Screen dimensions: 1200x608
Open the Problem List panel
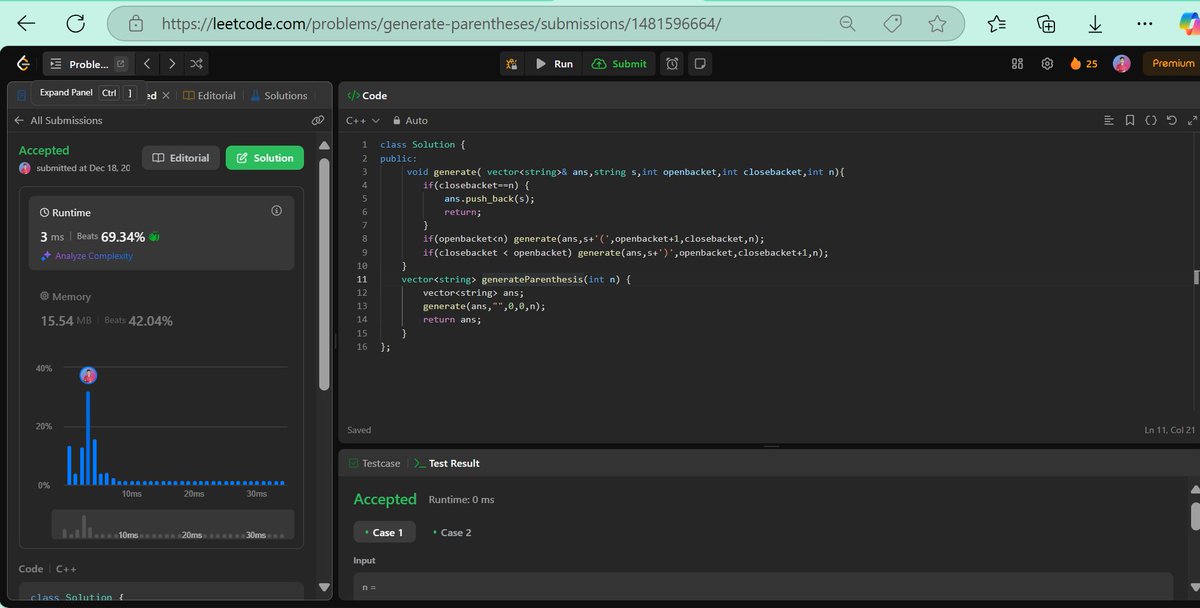tap(80, 63)
